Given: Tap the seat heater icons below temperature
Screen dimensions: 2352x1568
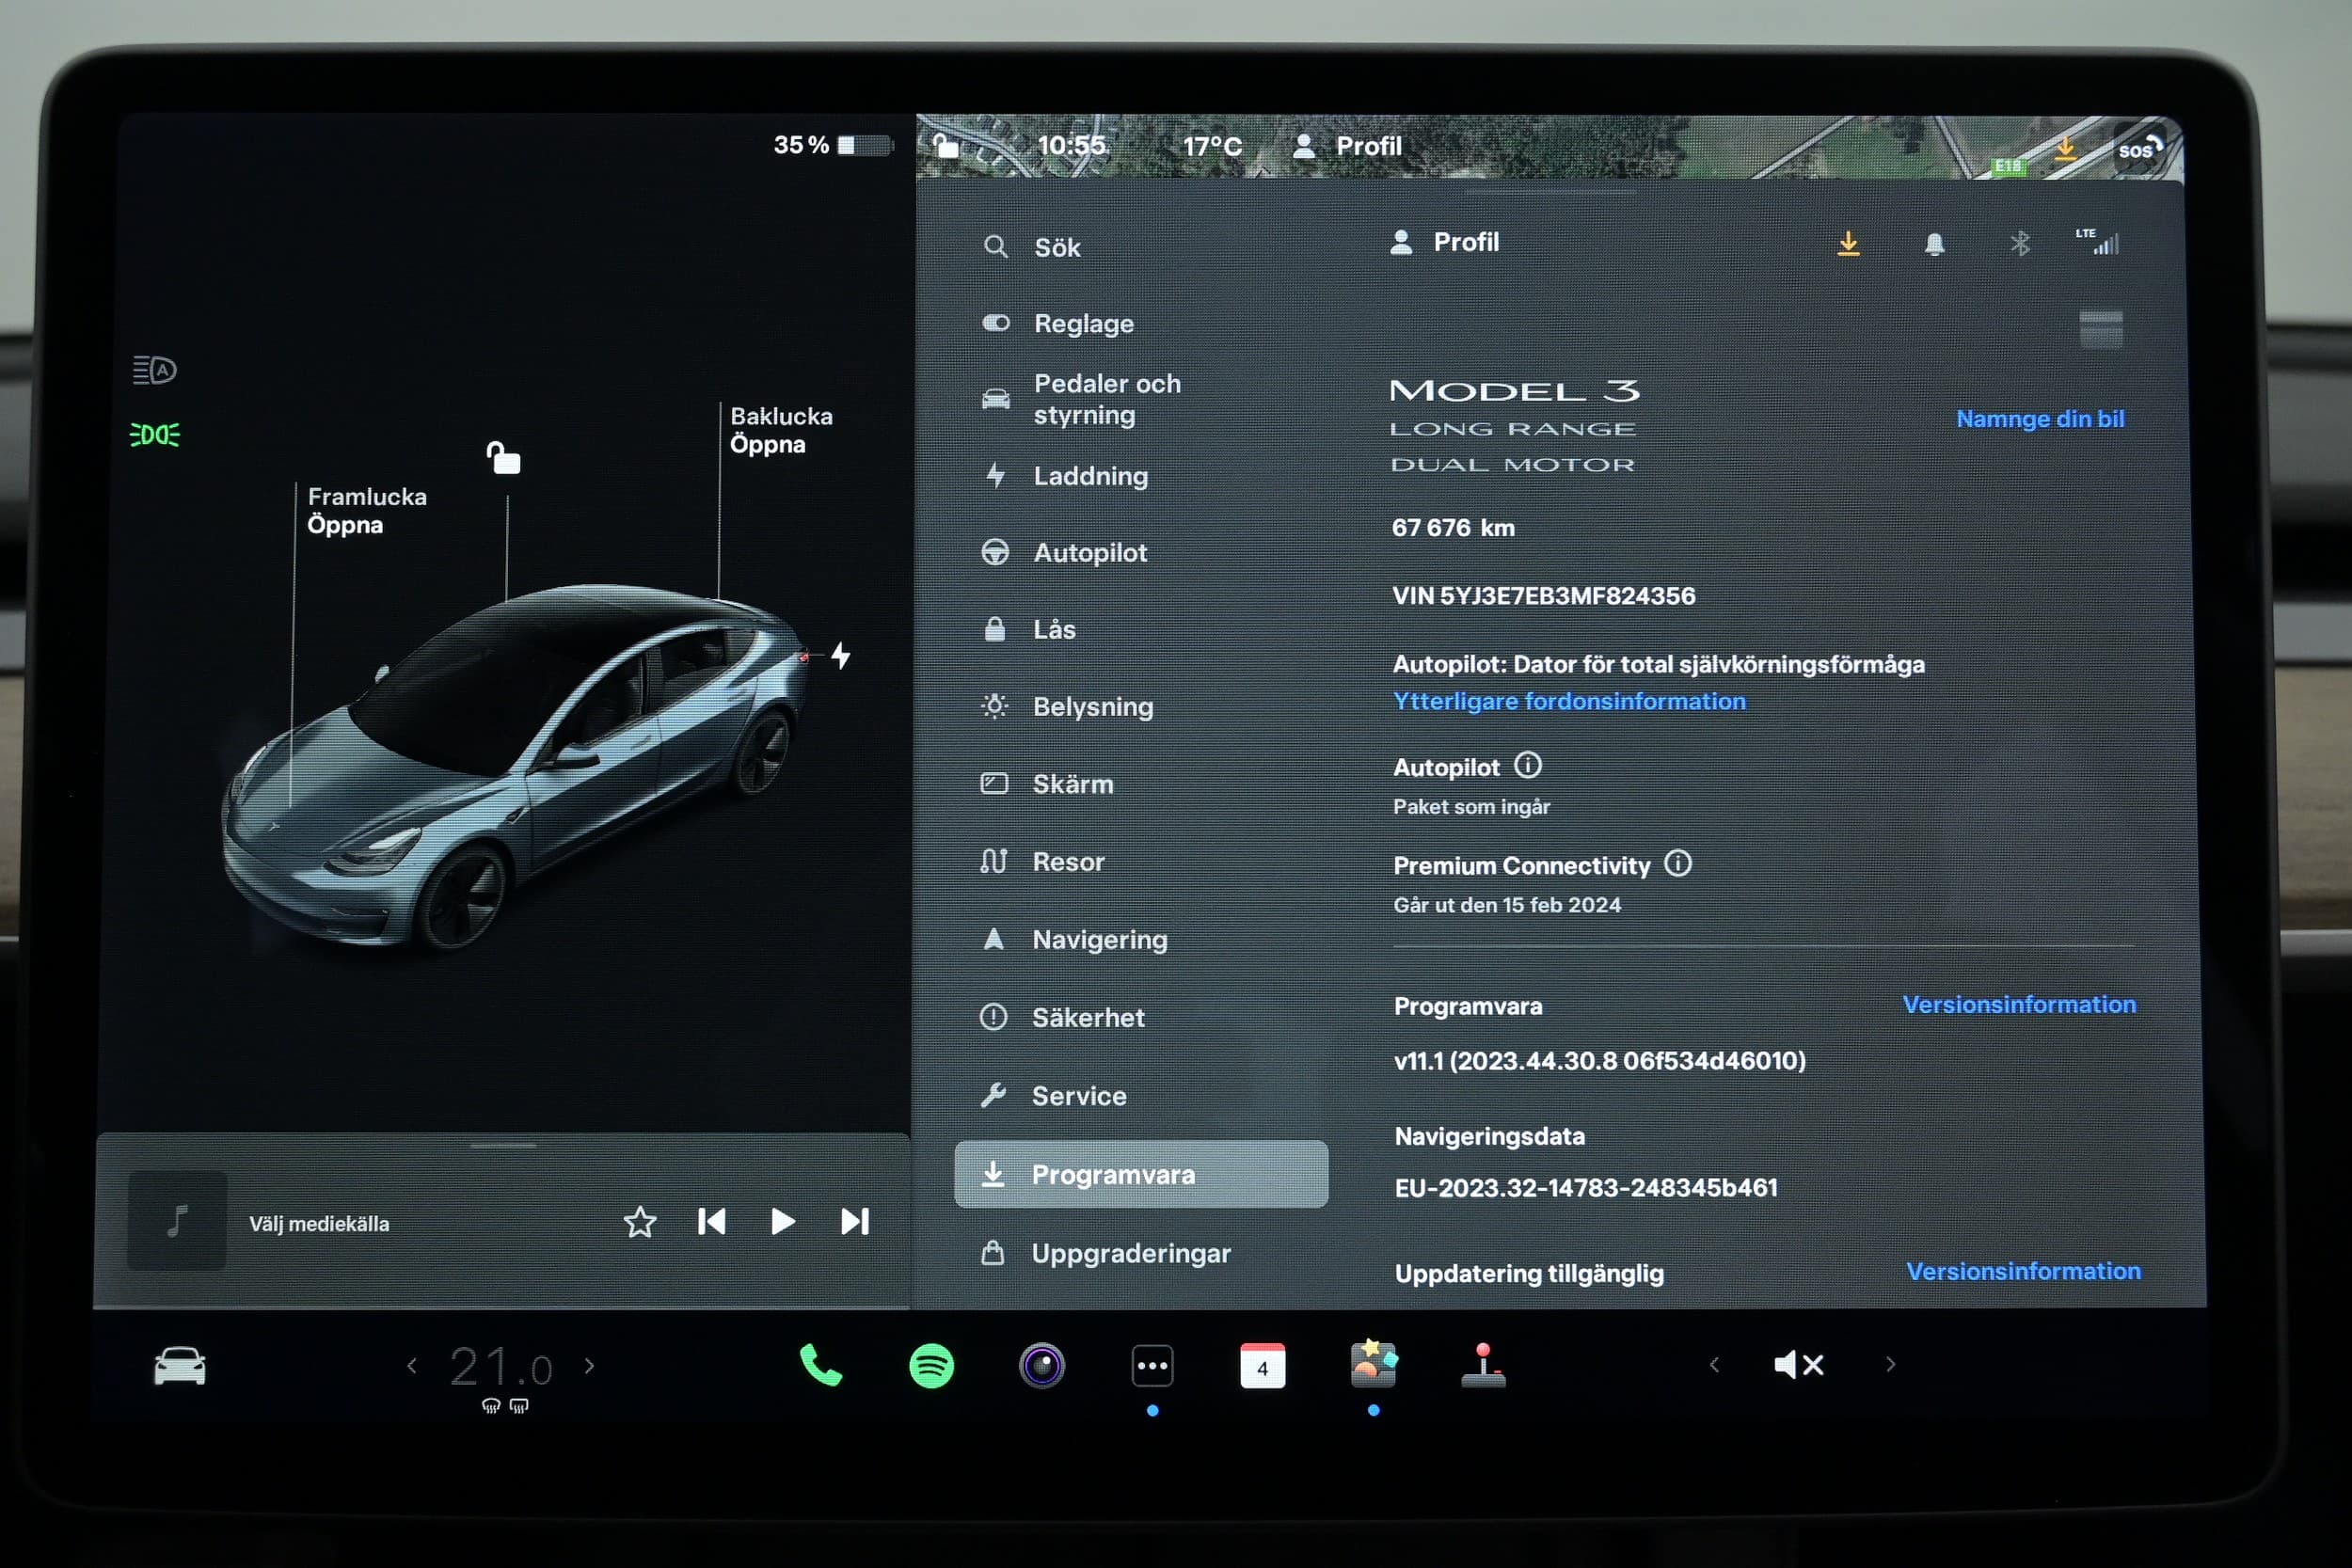Looking at the screenshot, I should click(x=505, y=1406).
